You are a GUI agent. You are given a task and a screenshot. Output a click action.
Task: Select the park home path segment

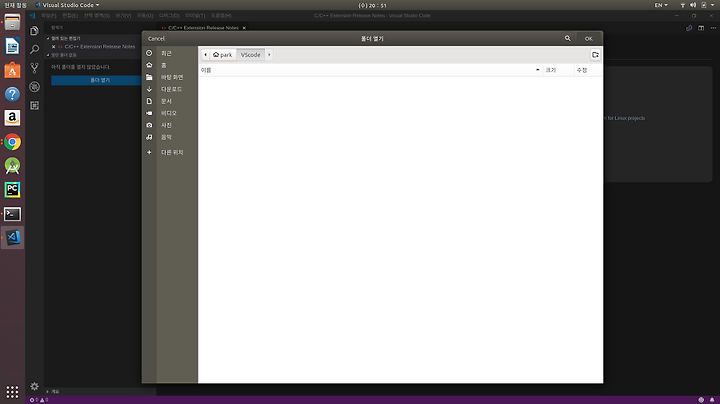tap(223, 55)
